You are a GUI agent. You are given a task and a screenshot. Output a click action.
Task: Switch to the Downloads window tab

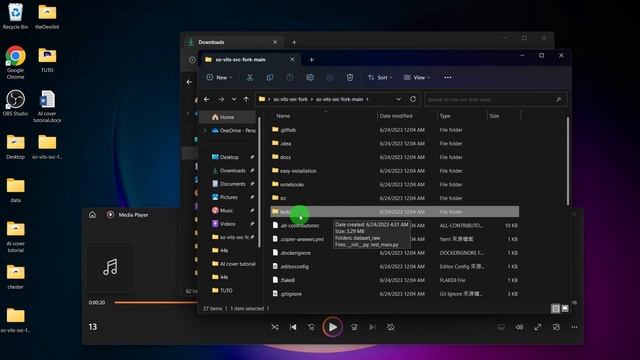pos(233,42)
